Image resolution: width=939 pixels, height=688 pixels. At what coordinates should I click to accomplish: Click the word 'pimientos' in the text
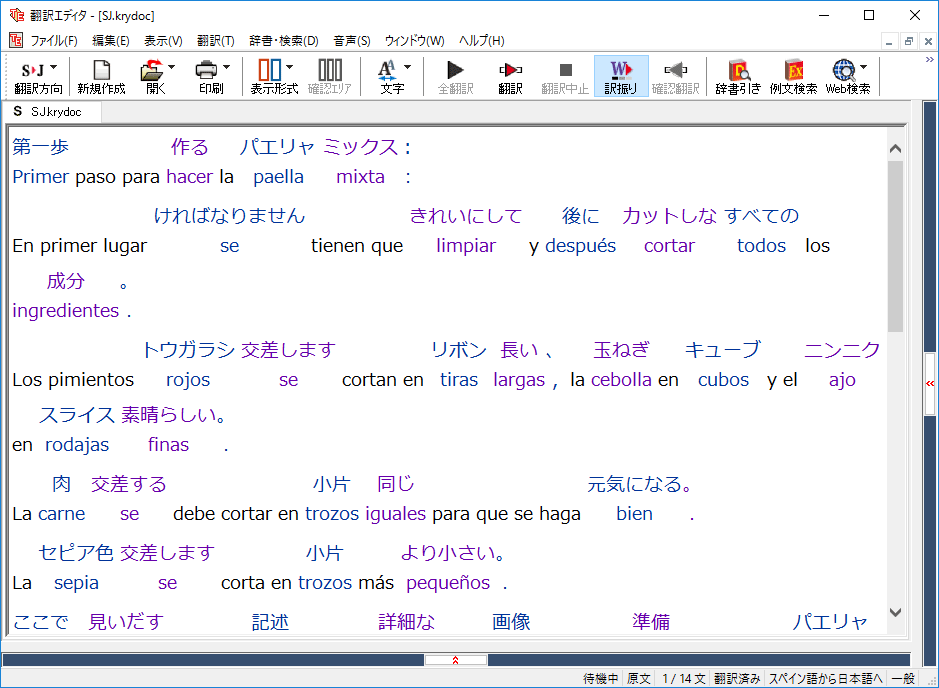91,380
